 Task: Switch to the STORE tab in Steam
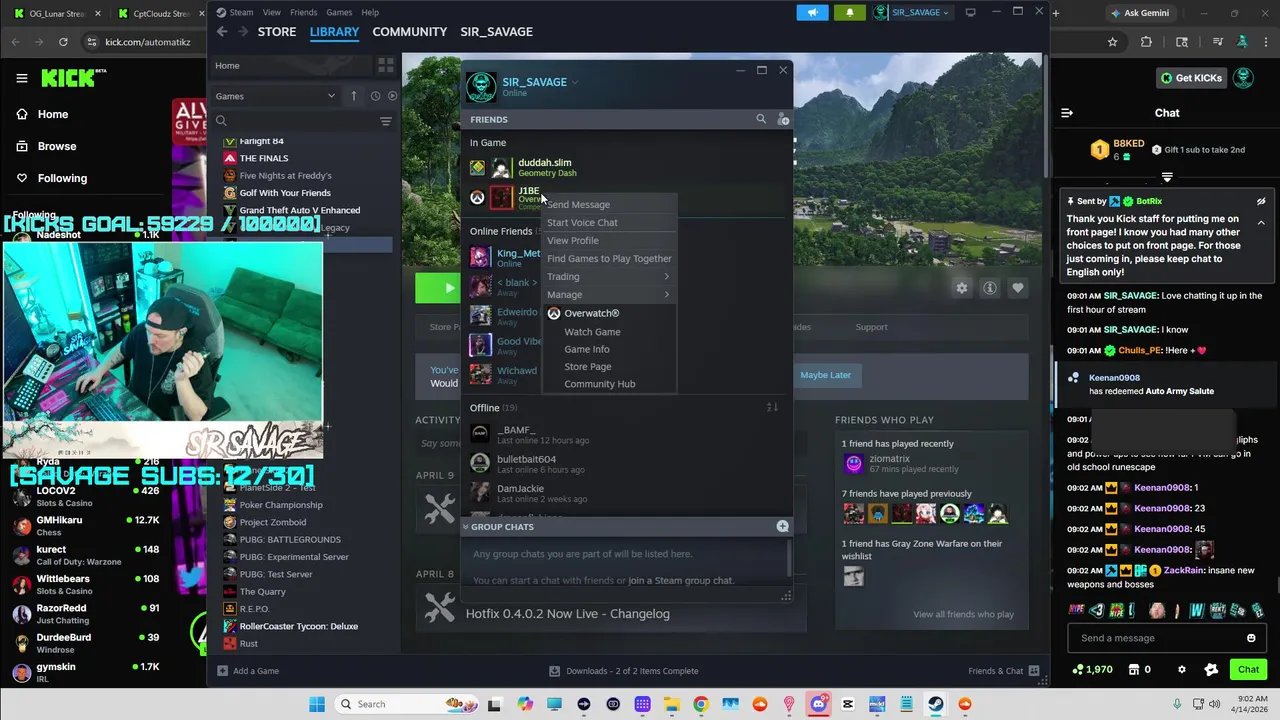(277, 32)
